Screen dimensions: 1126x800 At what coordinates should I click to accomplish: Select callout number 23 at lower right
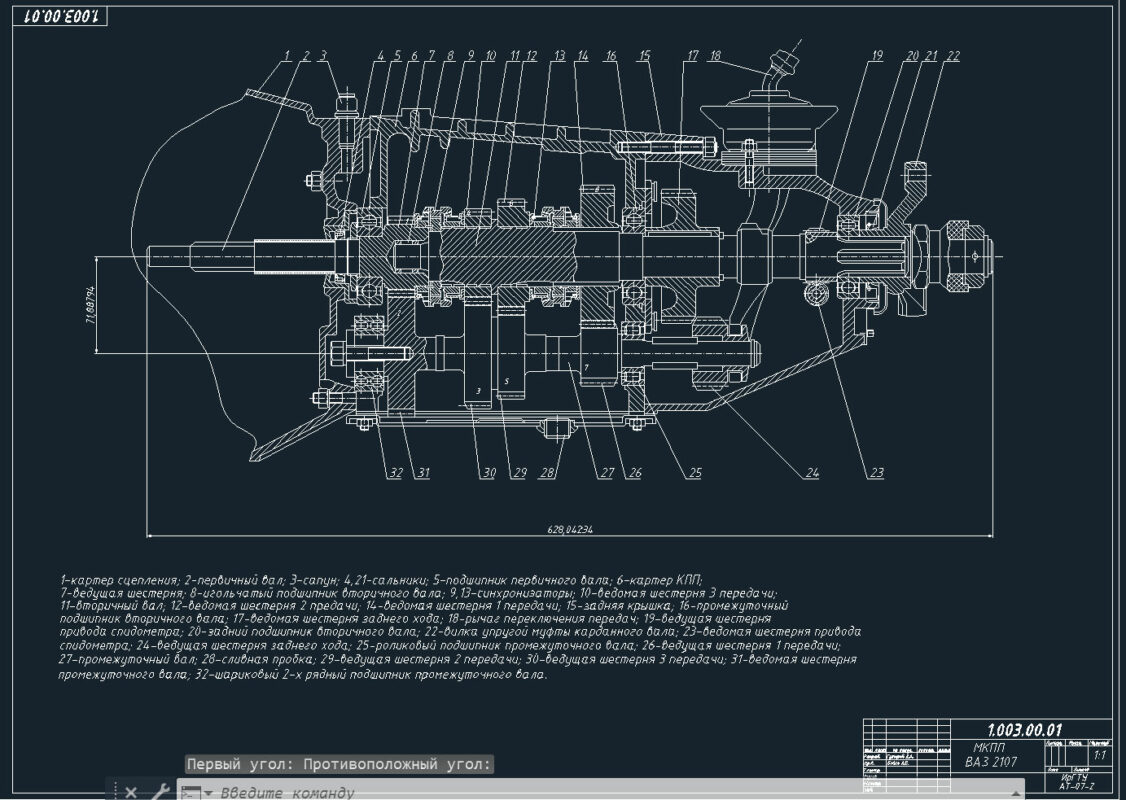(x=877, y=474)
